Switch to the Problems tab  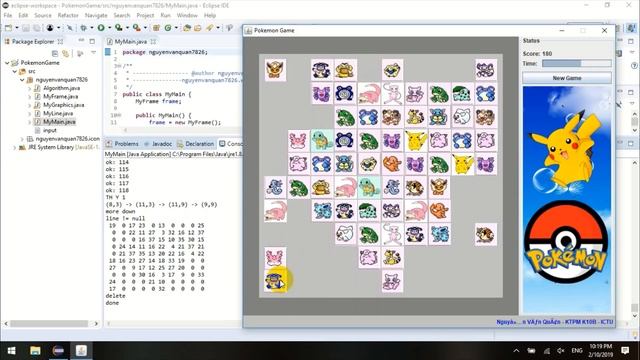[122, 144]
